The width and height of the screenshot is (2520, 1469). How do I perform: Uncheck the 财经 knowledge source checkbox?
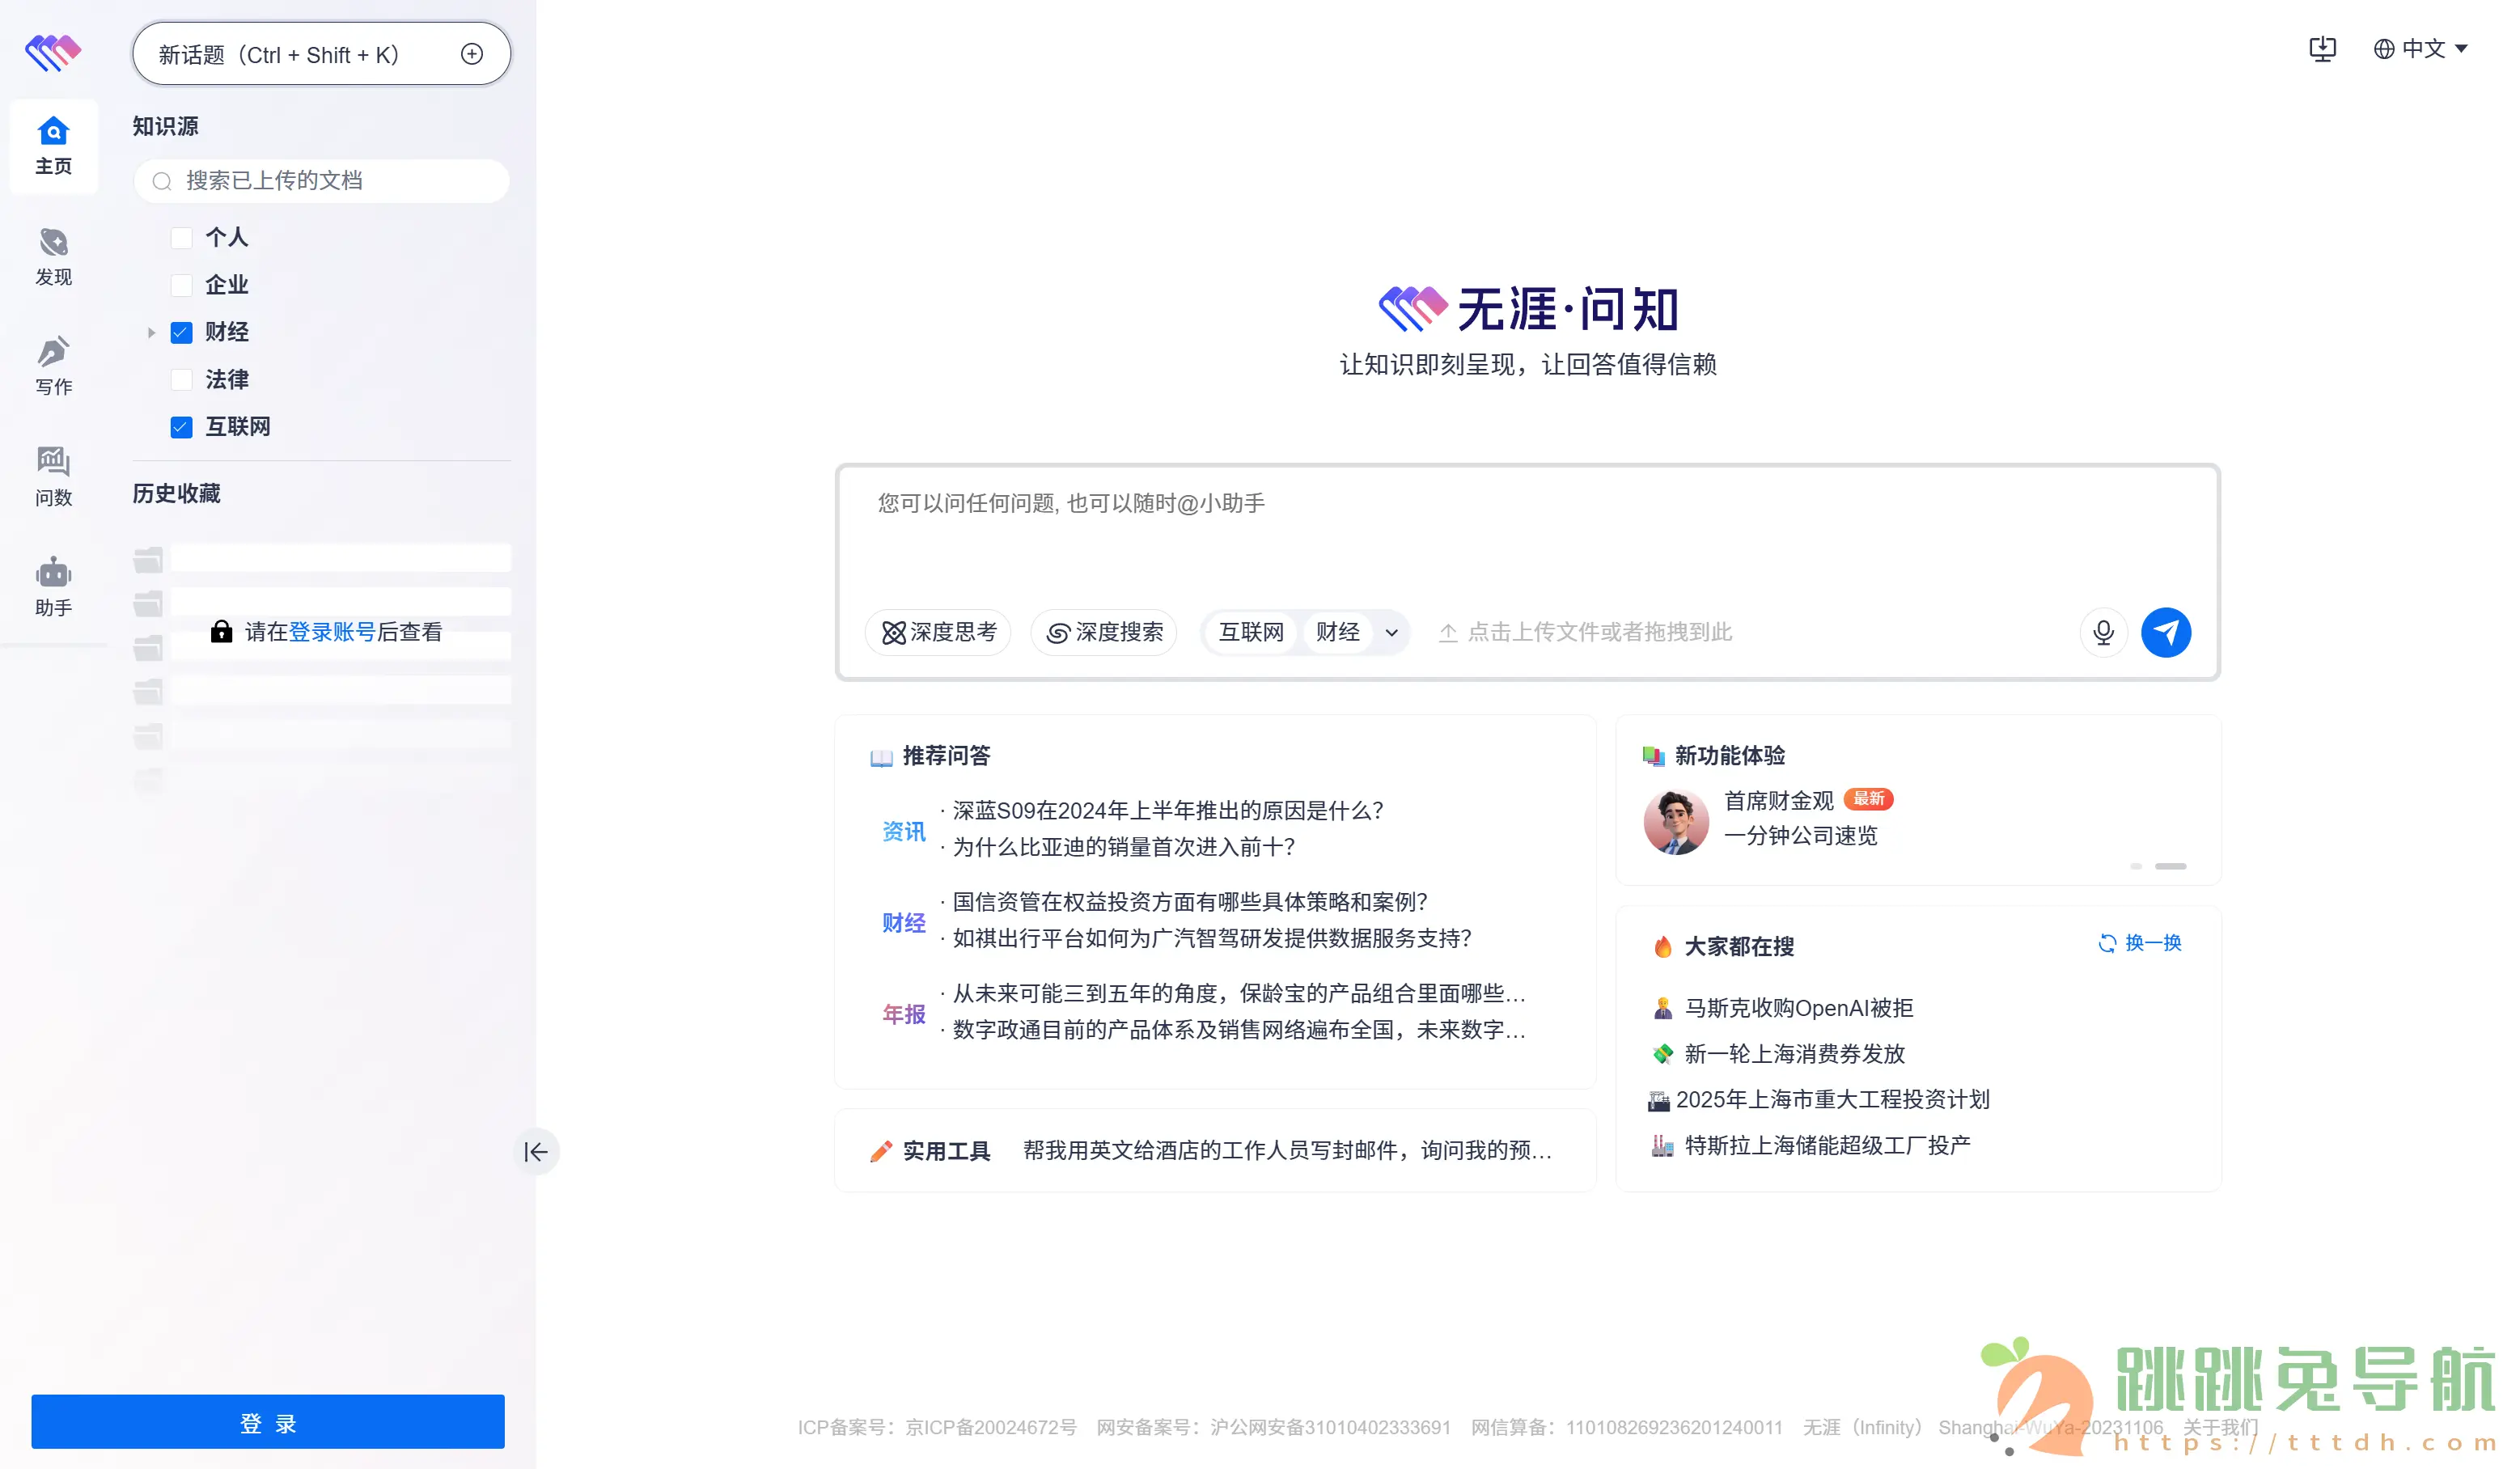(x=181, y=333)
